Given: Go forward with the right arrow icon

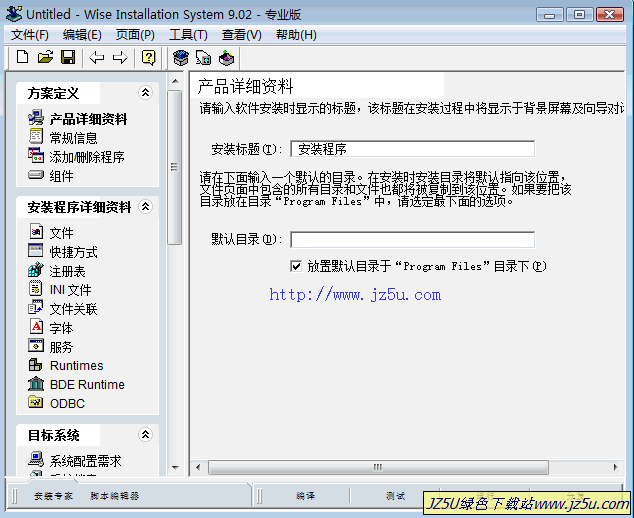Looking at the screenshot, I should (120, 57).
